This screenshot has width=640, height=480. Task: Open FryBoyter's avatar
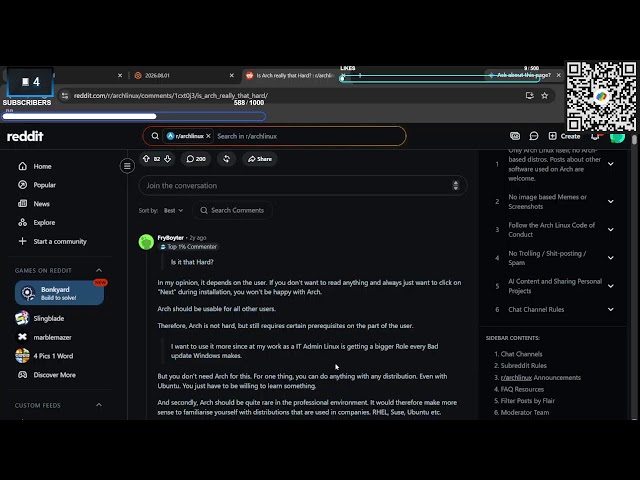[x=146, y=242]
